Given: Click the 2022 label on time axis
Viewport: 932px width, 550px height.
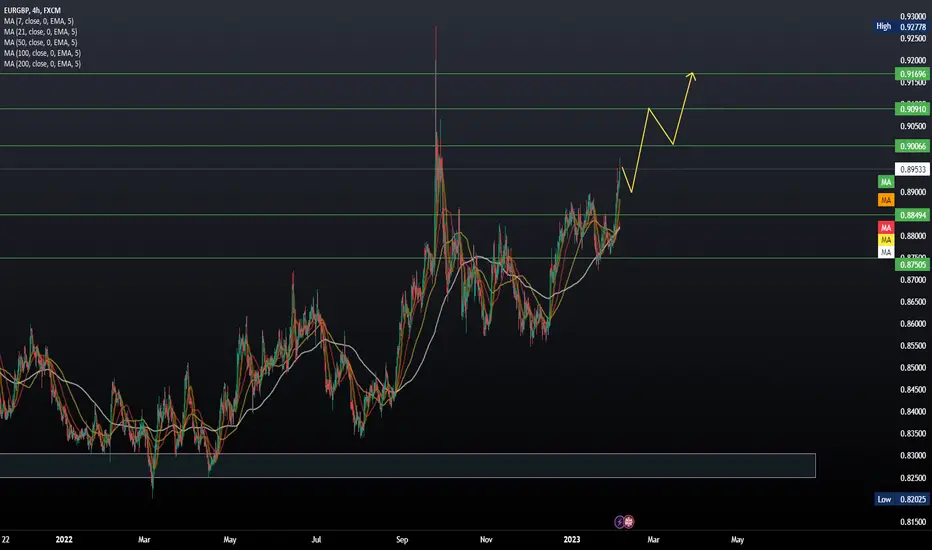Looking at the screenshot, I should pos(64,540).
